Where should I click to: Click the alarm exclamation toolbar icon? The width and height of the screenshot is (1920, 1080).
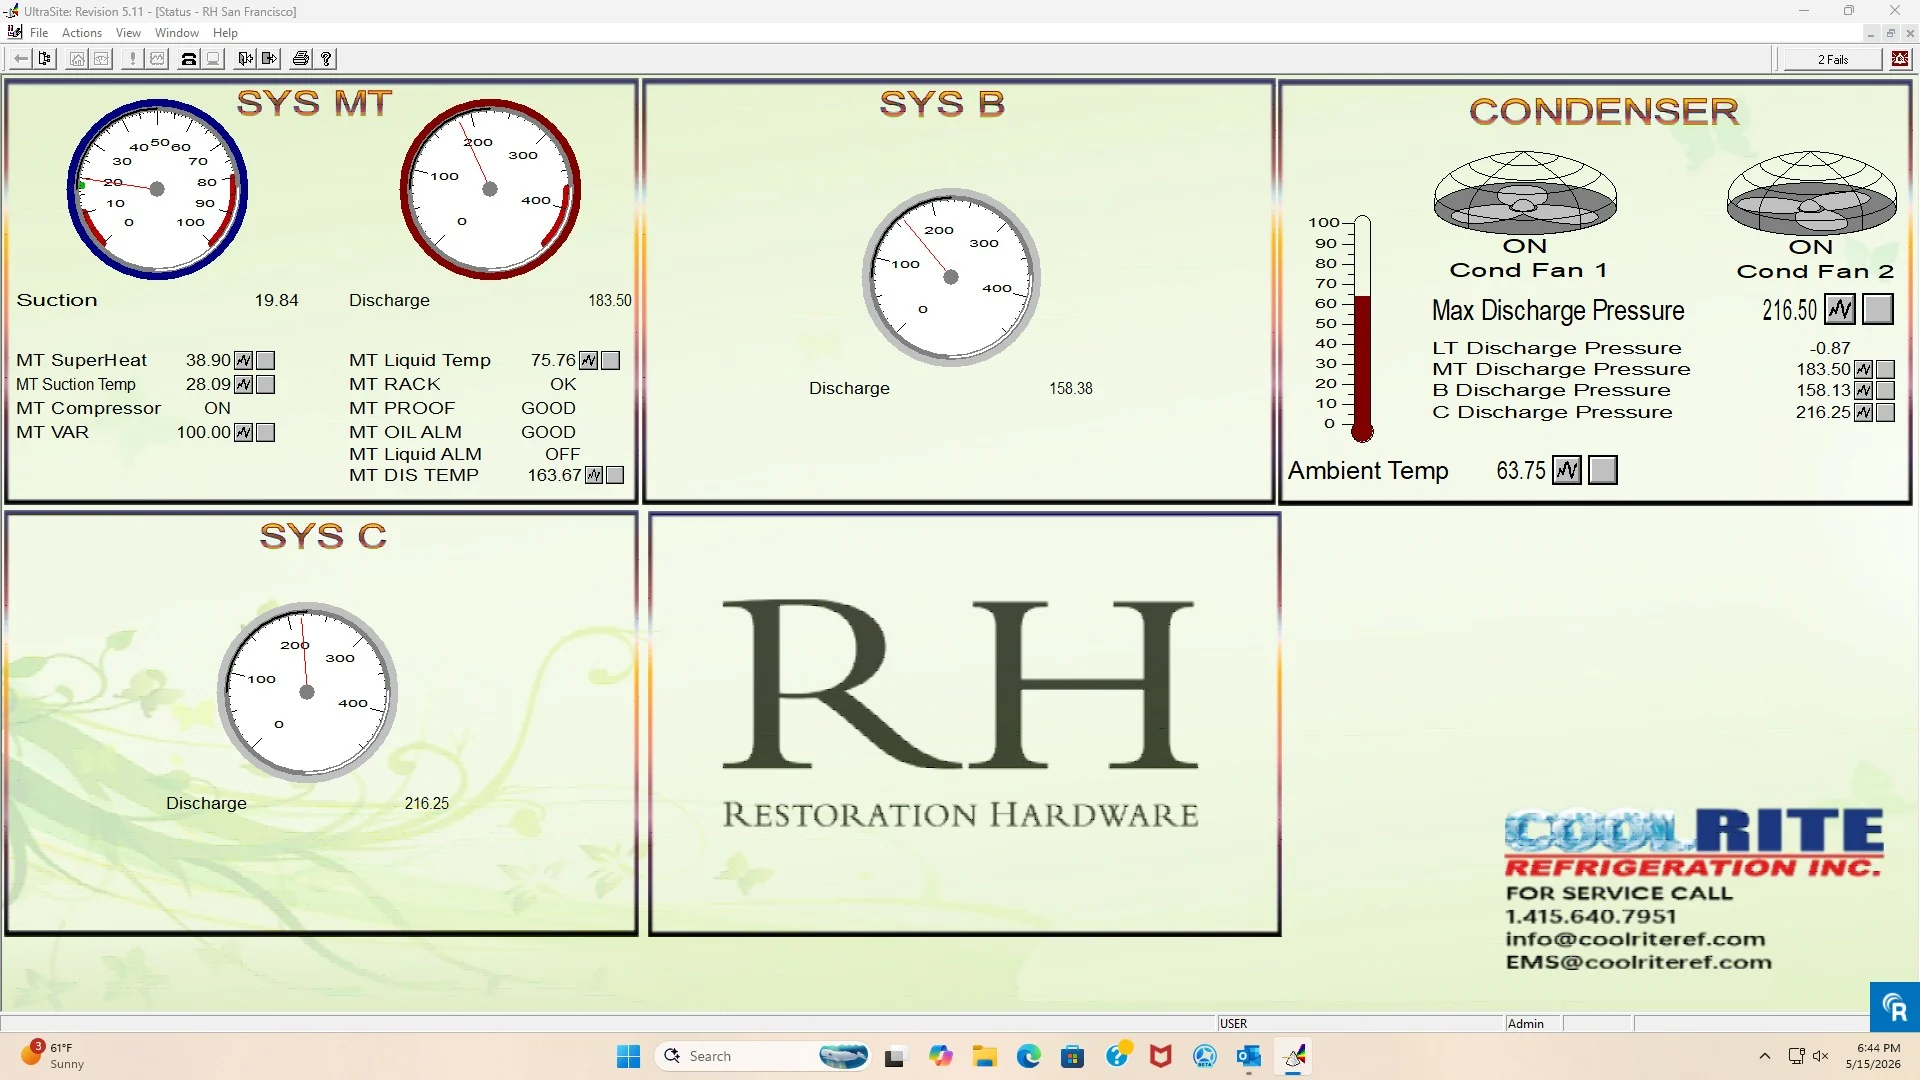tap(133, 59)
